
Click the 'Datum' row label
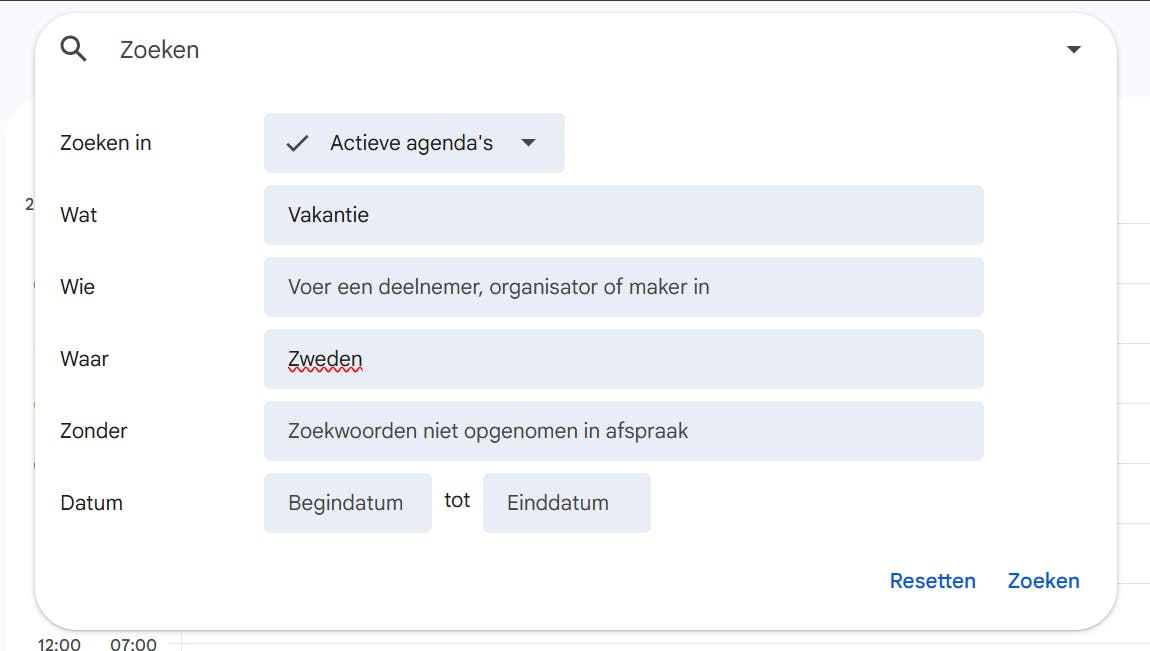pos(92,503)
